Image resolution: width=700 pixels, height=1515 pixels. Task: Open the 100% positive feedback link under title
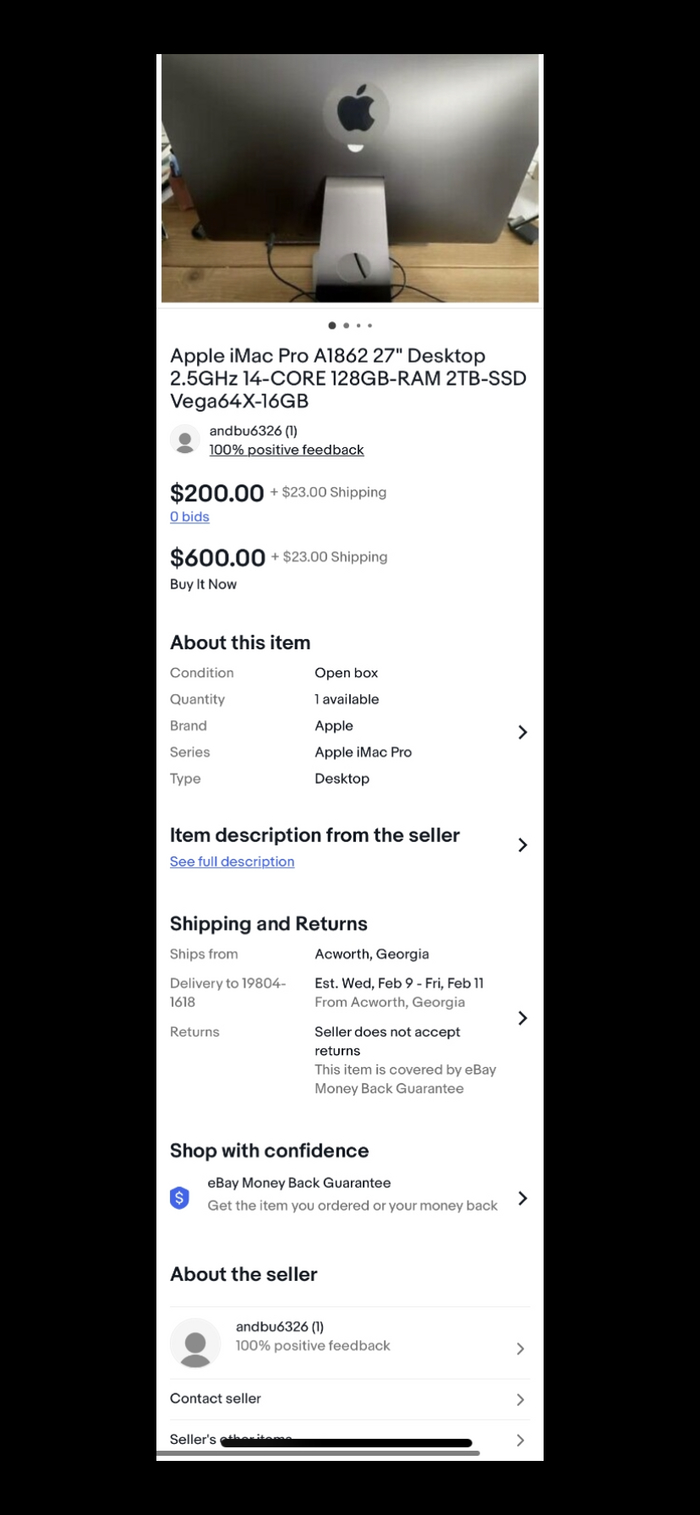click(x=286, y=450)
